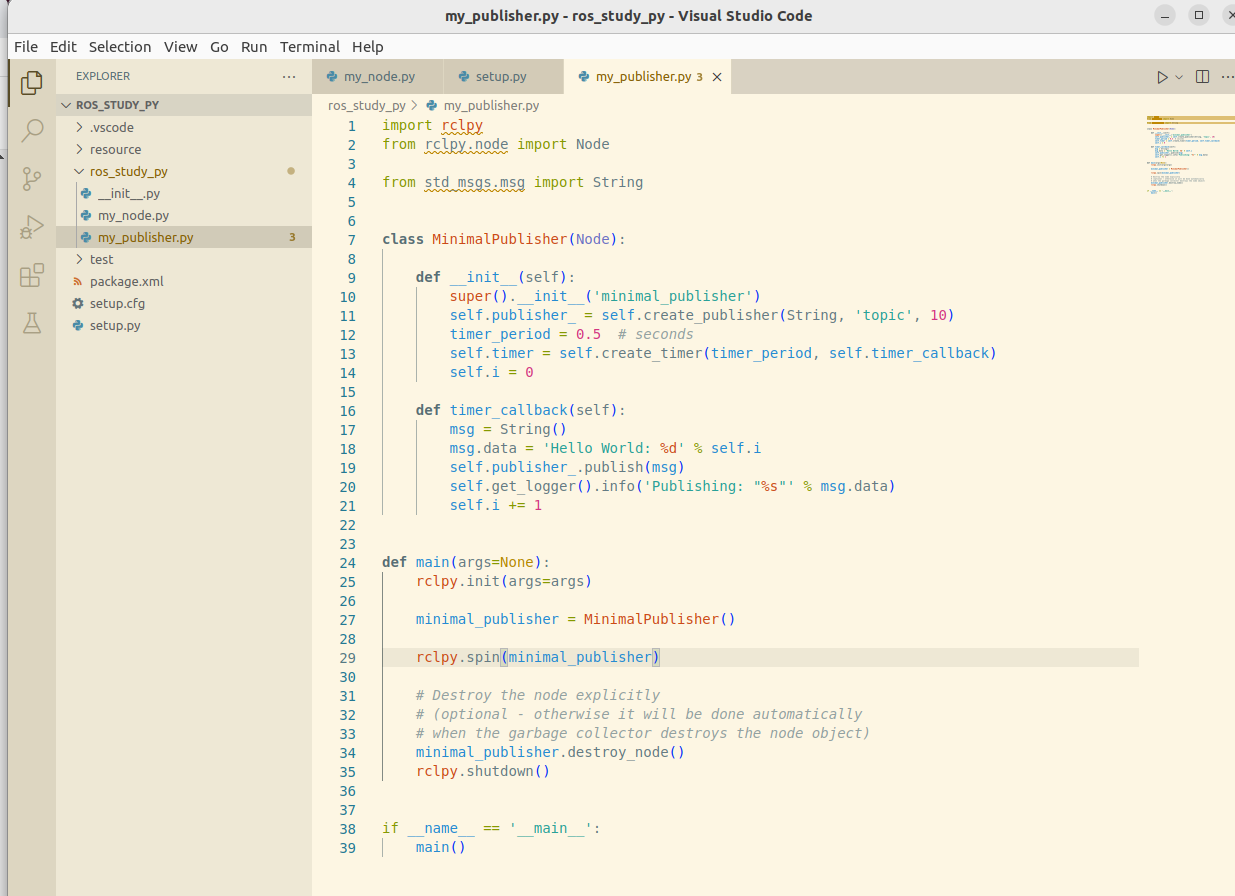Click the 'MinimalPublisher' class name on line 7

tap(499, 239)
